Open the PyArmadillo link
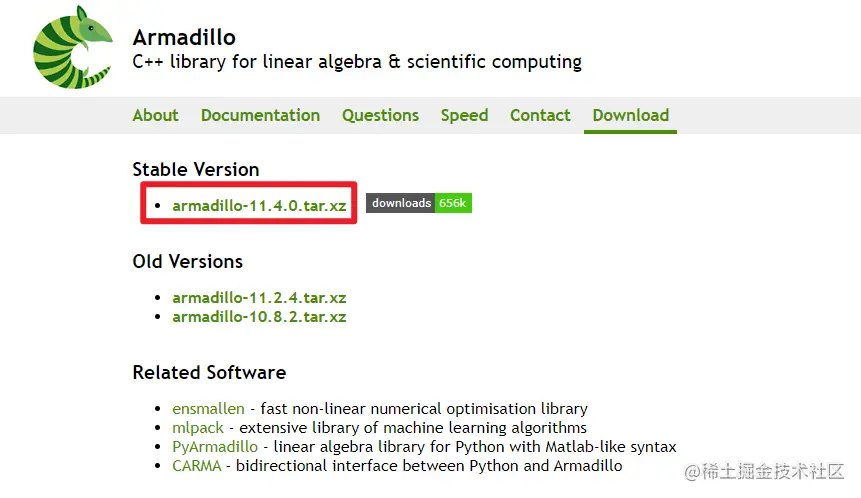This screenshot has height=498, width=861. [215, 446]
